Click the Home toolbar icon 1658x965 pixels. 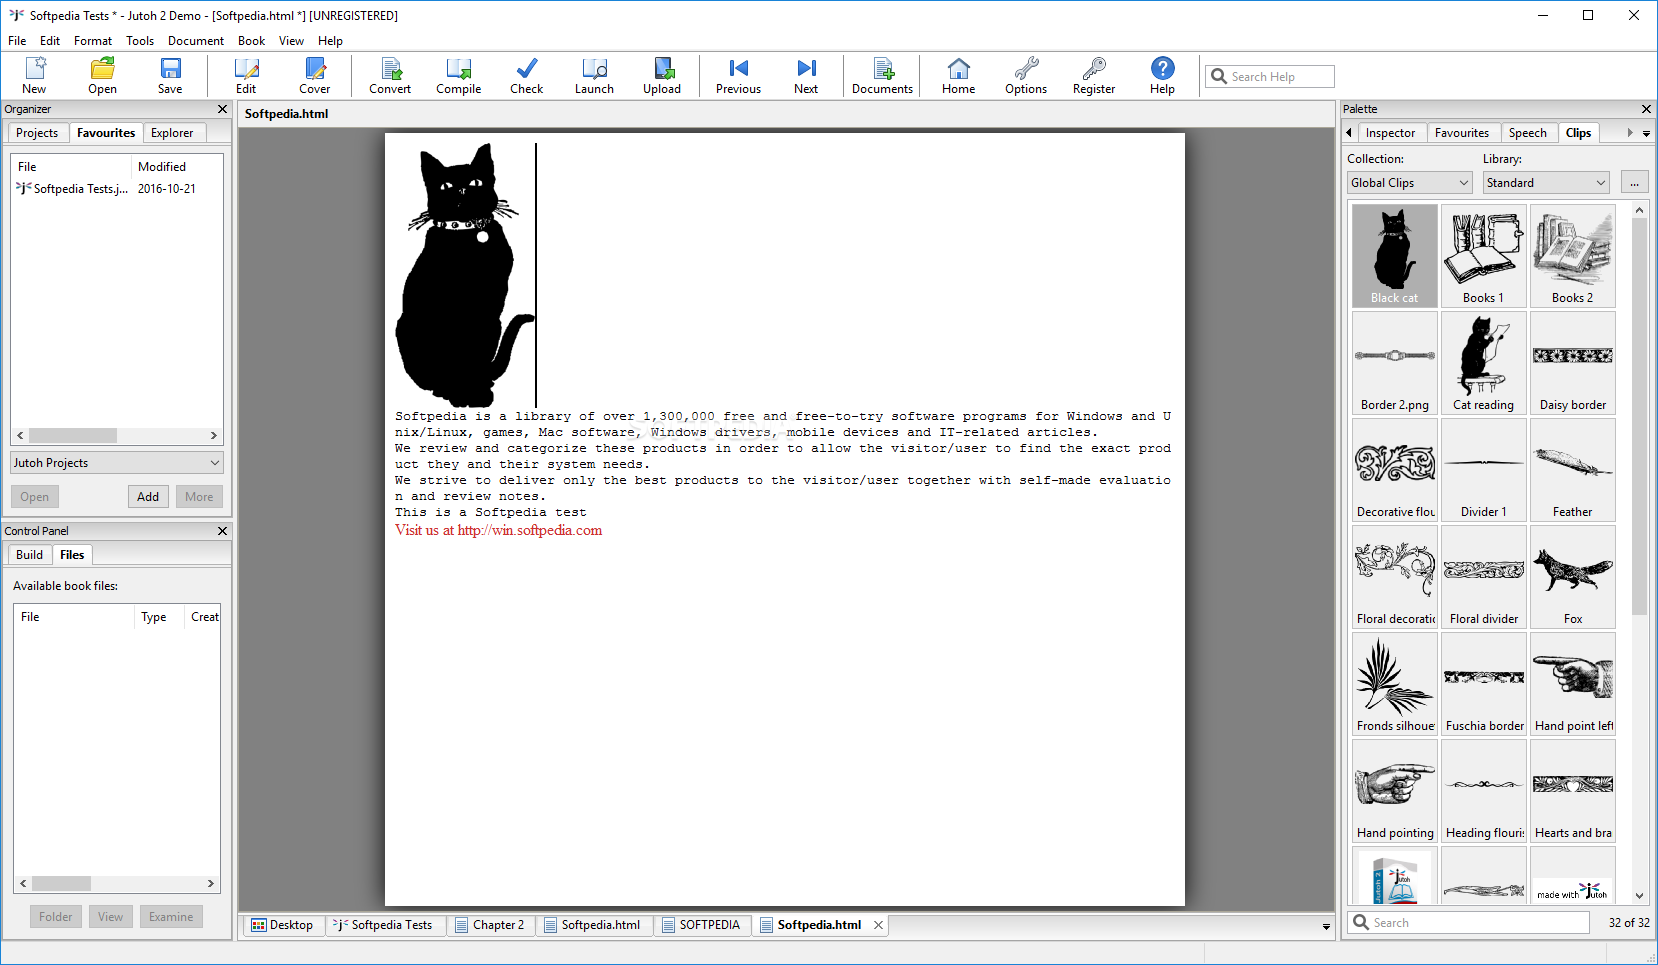tap(958, 75)
